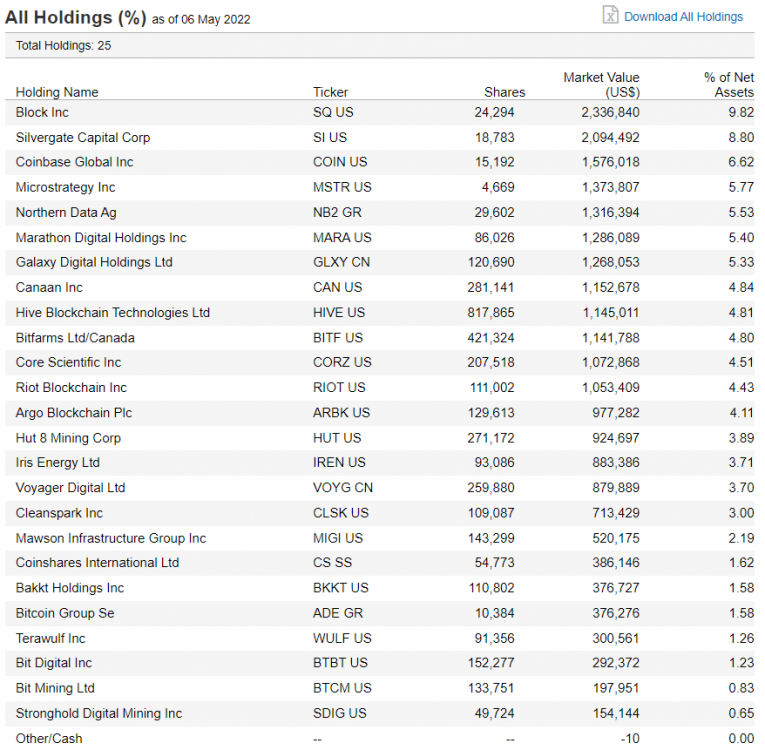765x750 pixels.
Task: Click the BTBT US ticker
Action: [340, 664]
